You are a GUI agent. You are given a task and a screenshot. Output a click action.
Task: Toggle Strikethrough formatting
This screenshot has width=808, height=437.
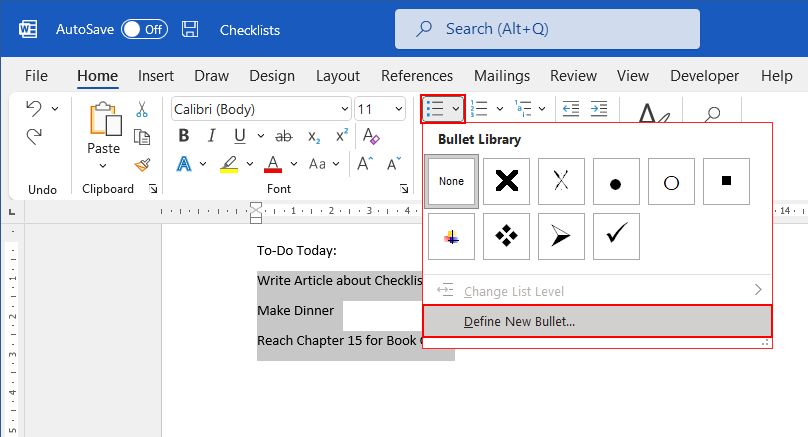[x=283, y=136]
